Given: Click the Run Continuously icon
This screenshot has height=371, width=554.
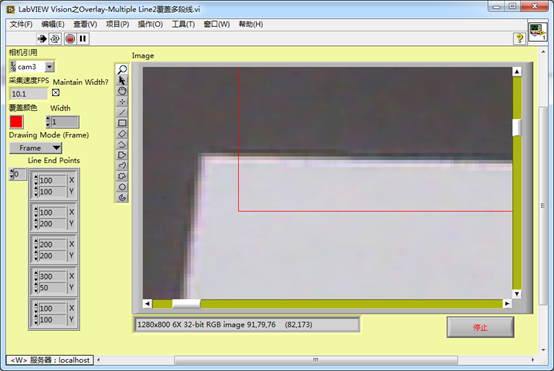Looking at the screenshot, I should tap(55, 39).
